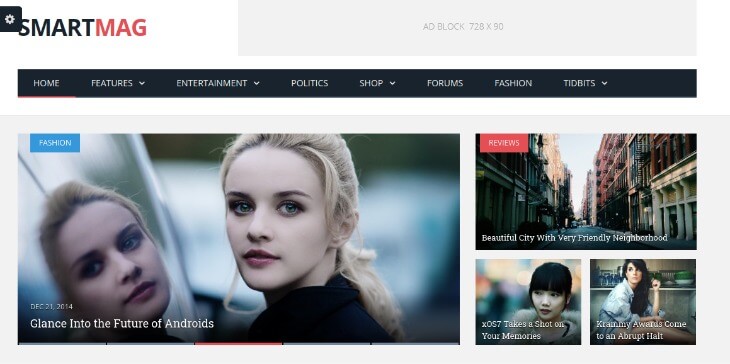Open xOS7 Takes a Shot article
Screen dimensions: 730x364
tap(523, 330)
